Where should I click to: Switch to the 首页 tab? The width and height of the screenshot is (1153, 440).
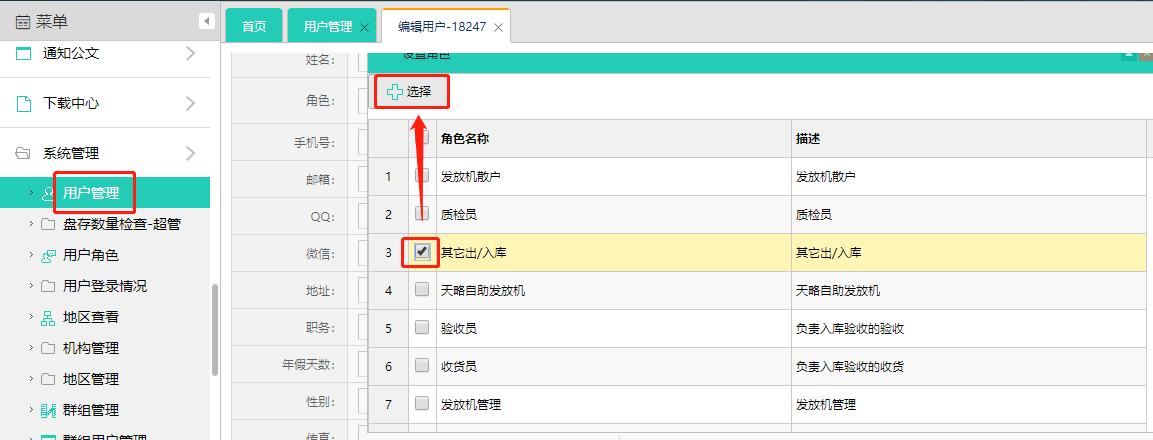254,27
